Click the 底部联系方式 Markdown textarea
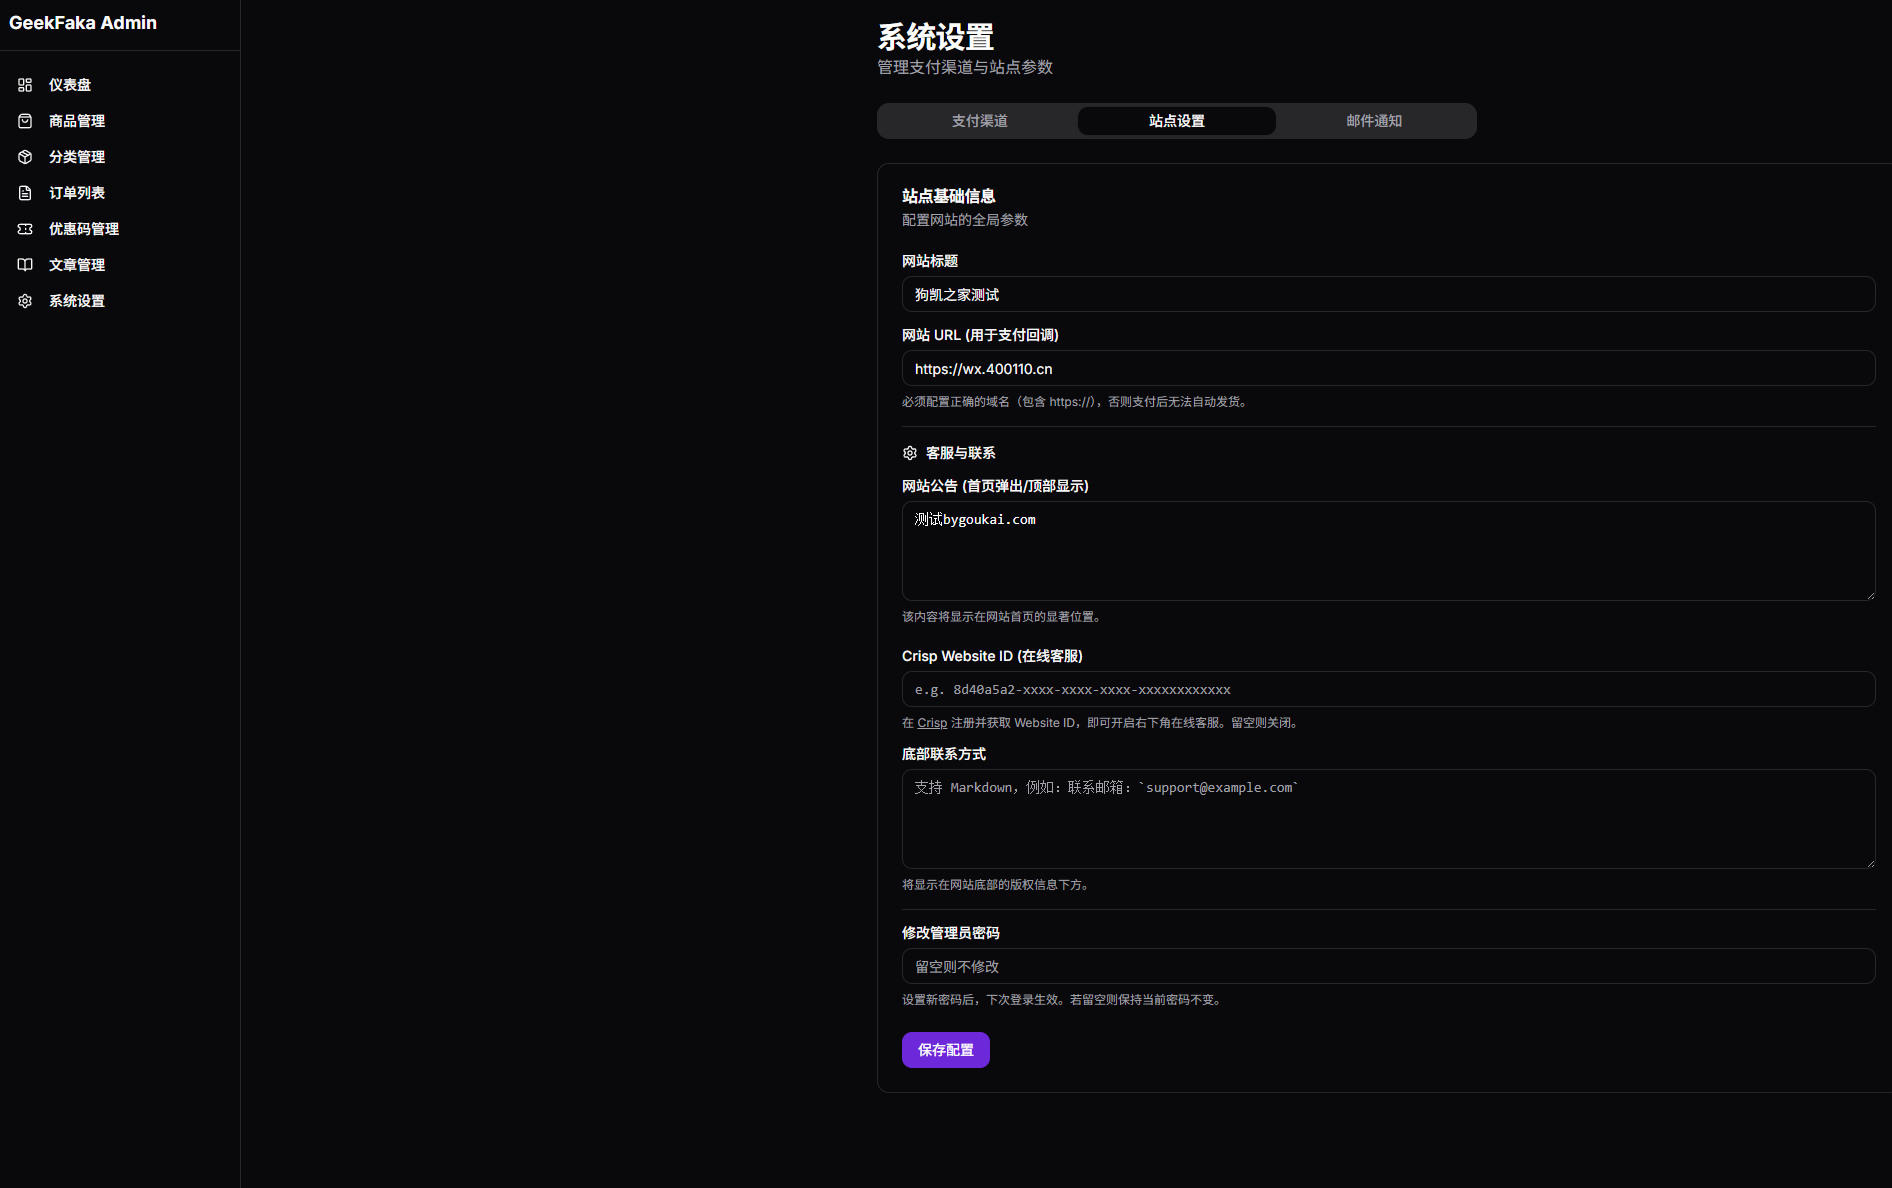The height and width of the screenshot is (1188, 1892). coord(1388,818)
